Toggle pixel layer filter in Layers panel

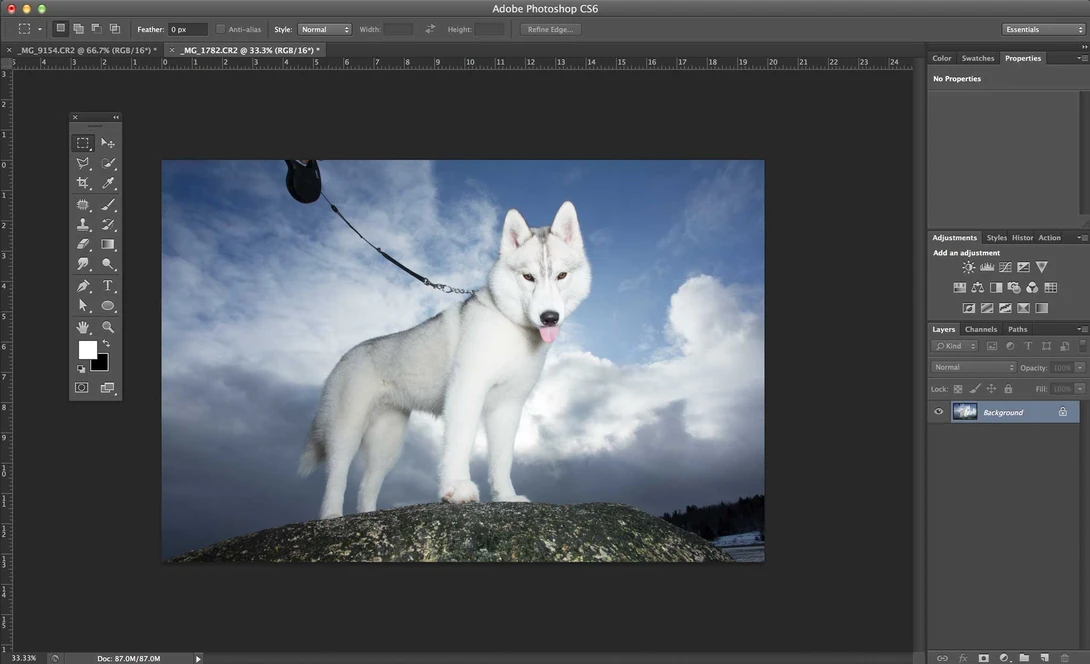tap(992, 346)
